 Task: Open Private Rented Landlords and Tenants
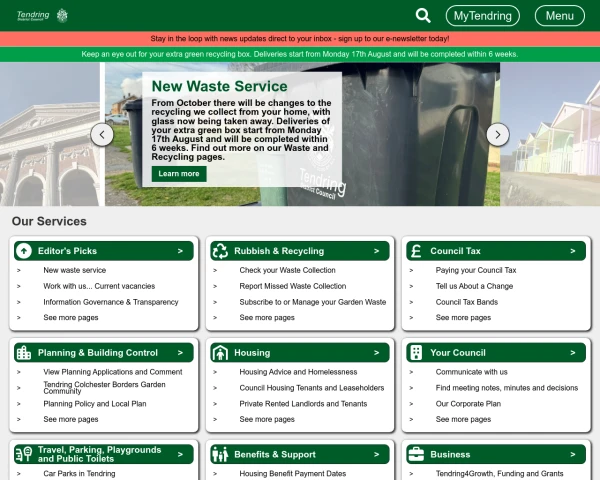pyautogui.click(x=303, y=404)
